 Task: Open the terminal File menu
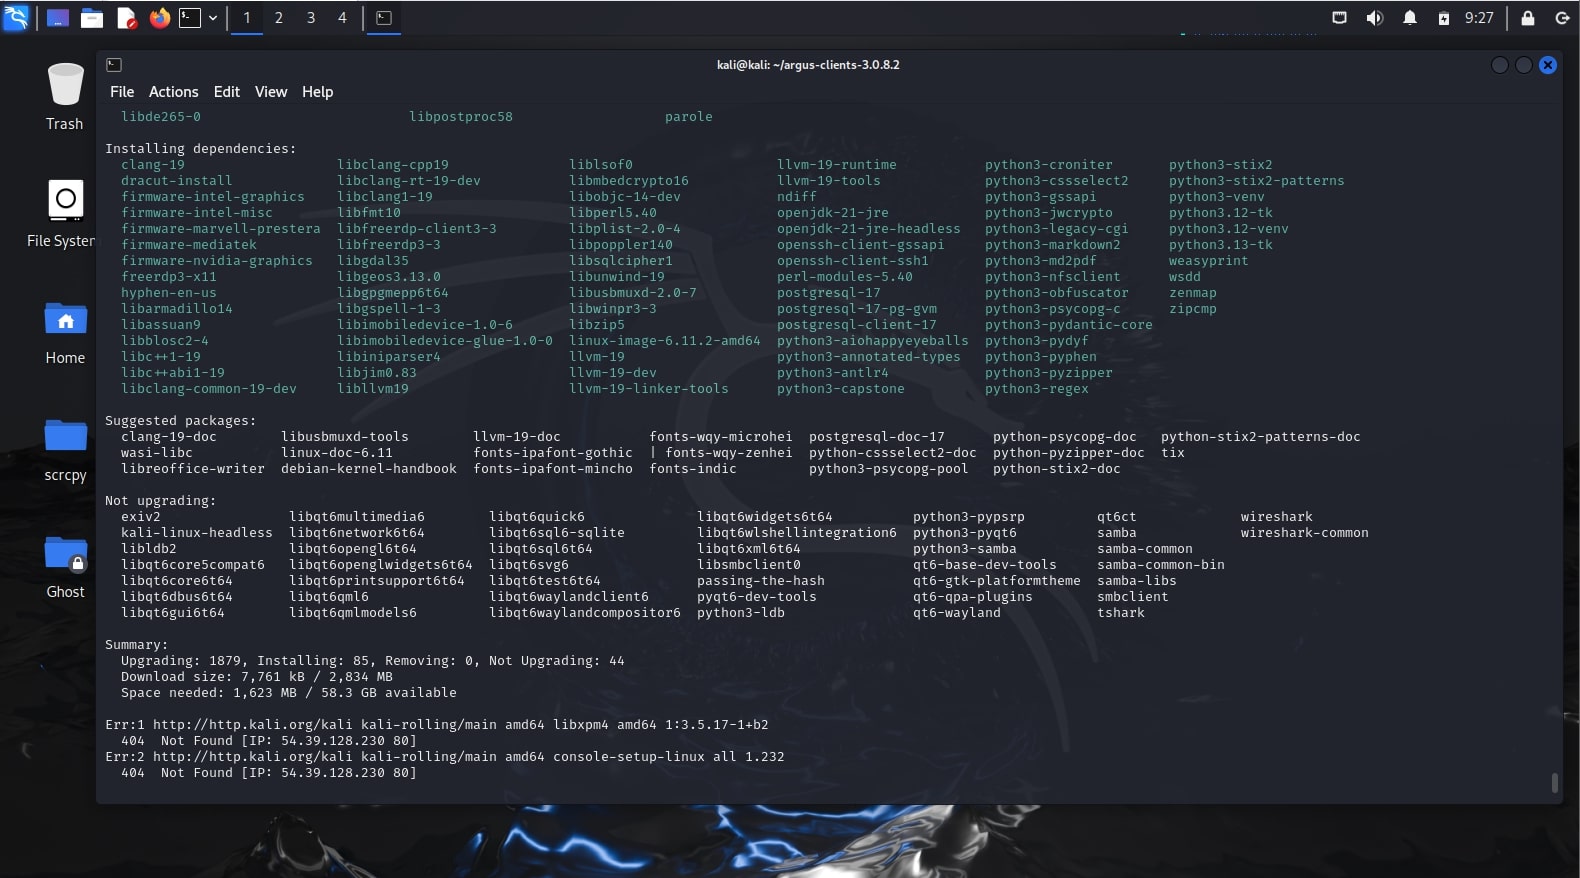(122, 92)
